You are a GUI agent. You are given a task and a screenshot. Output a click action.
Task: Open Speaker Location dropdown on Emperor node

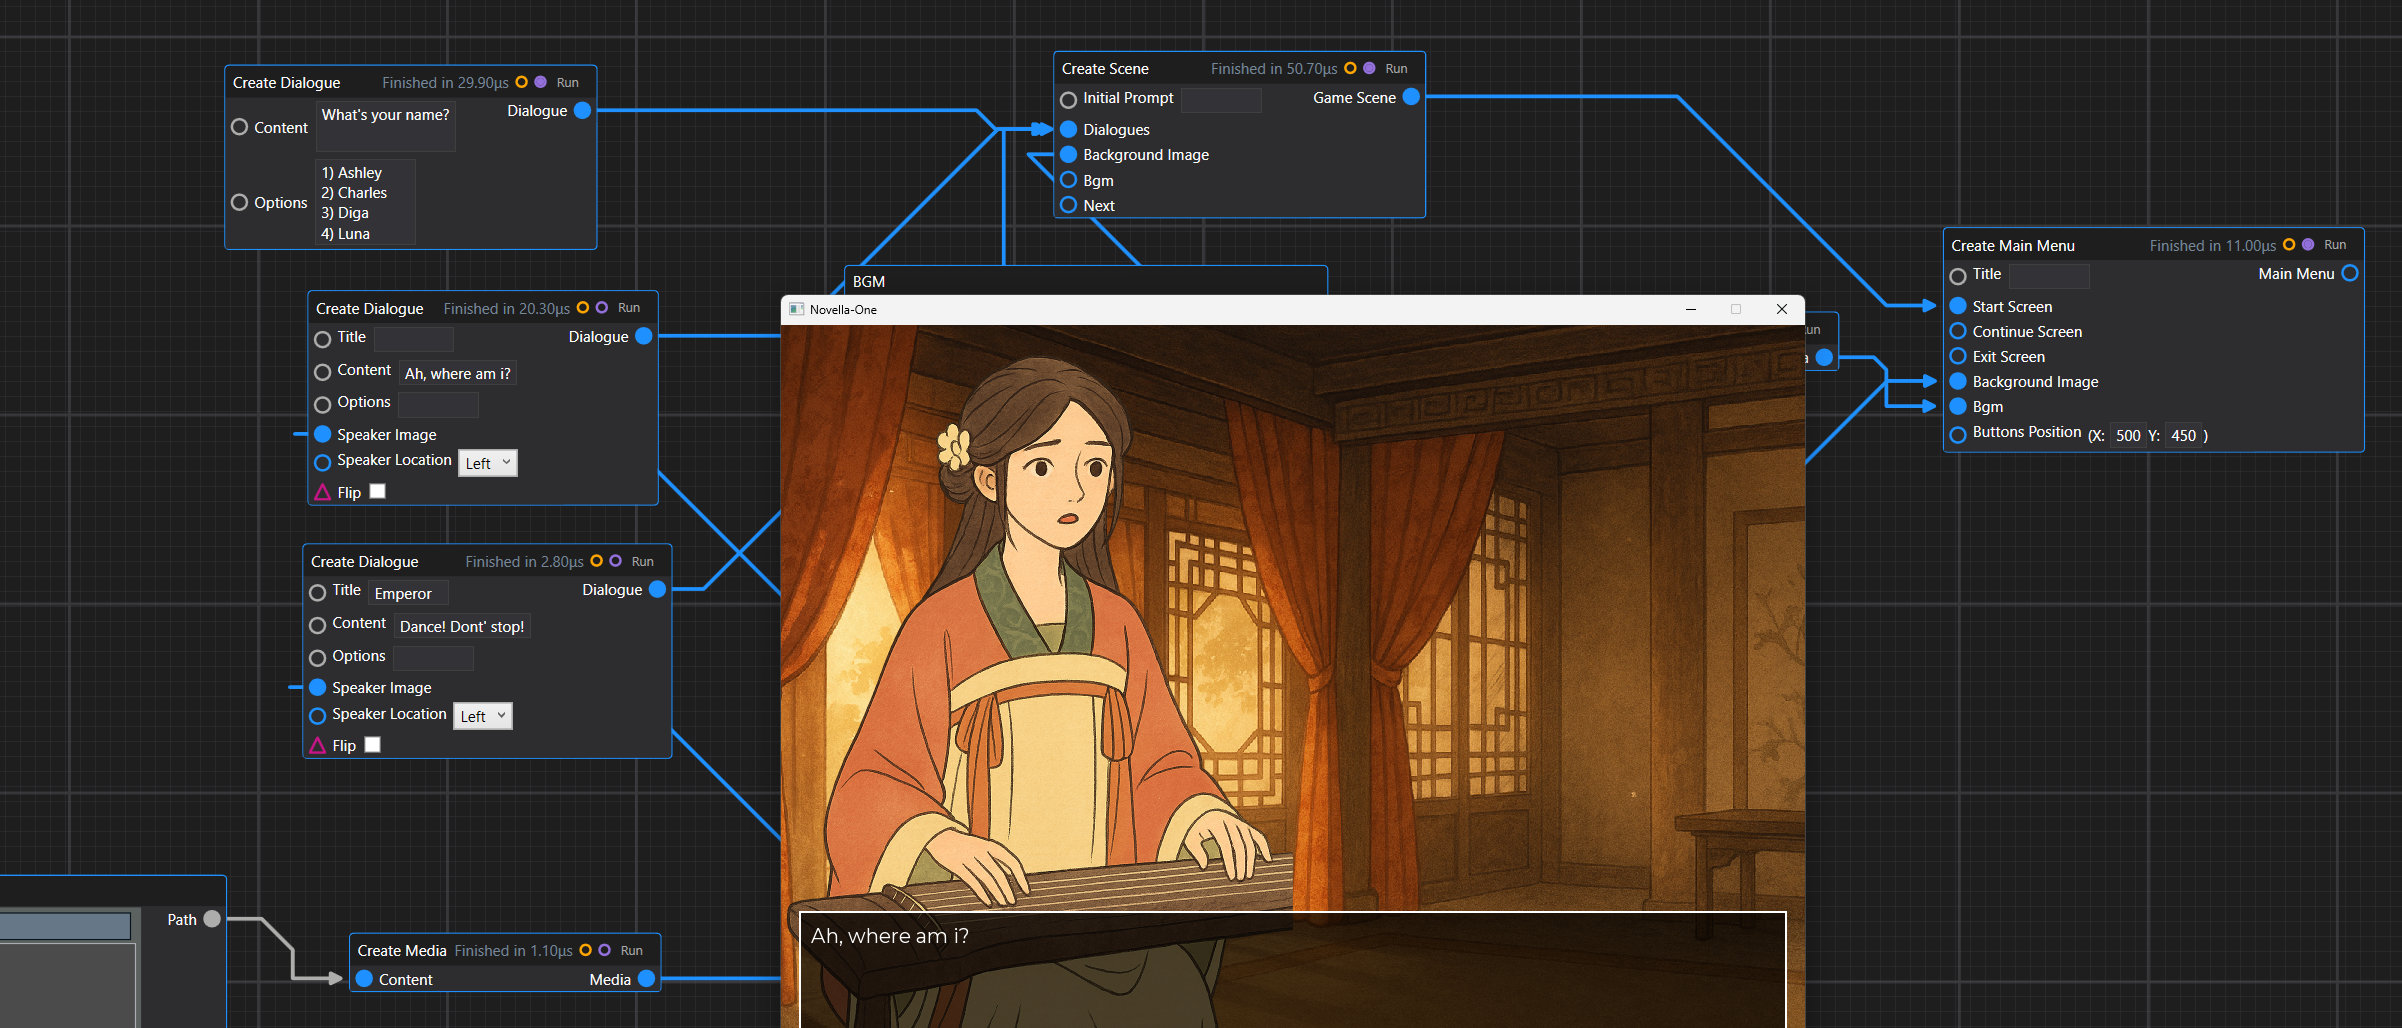(x=483, y=716)
